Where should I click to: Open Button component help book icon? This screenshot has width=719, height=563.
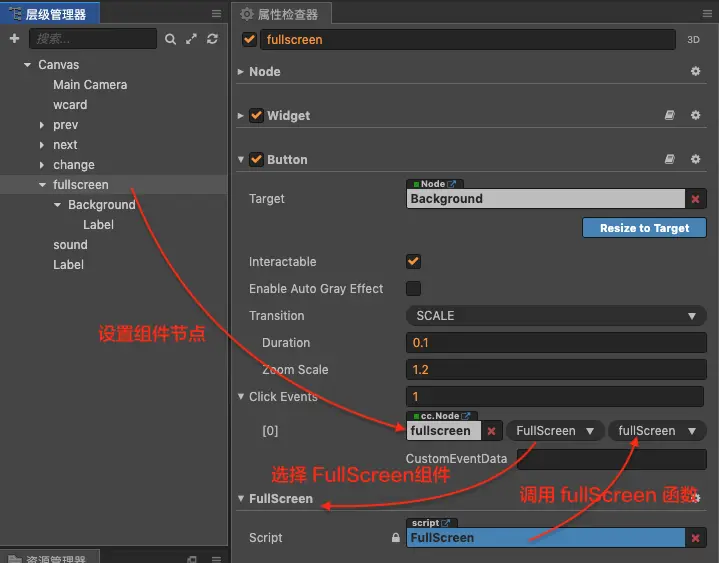click(669, 159)
